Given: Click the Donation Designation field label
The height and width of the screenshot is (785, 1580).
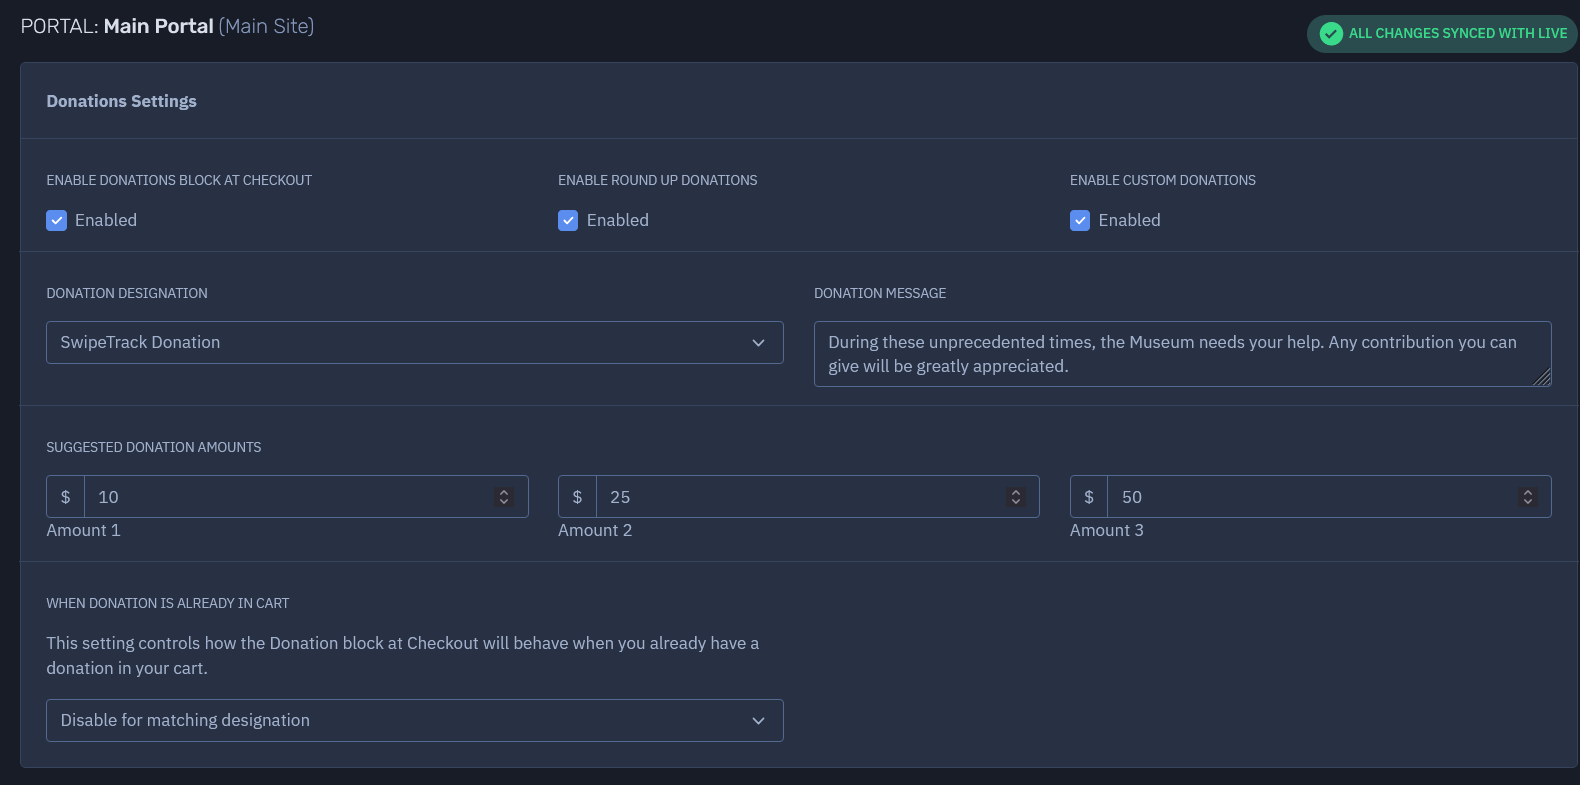Looking at the screenshot, I should (127, 293).
